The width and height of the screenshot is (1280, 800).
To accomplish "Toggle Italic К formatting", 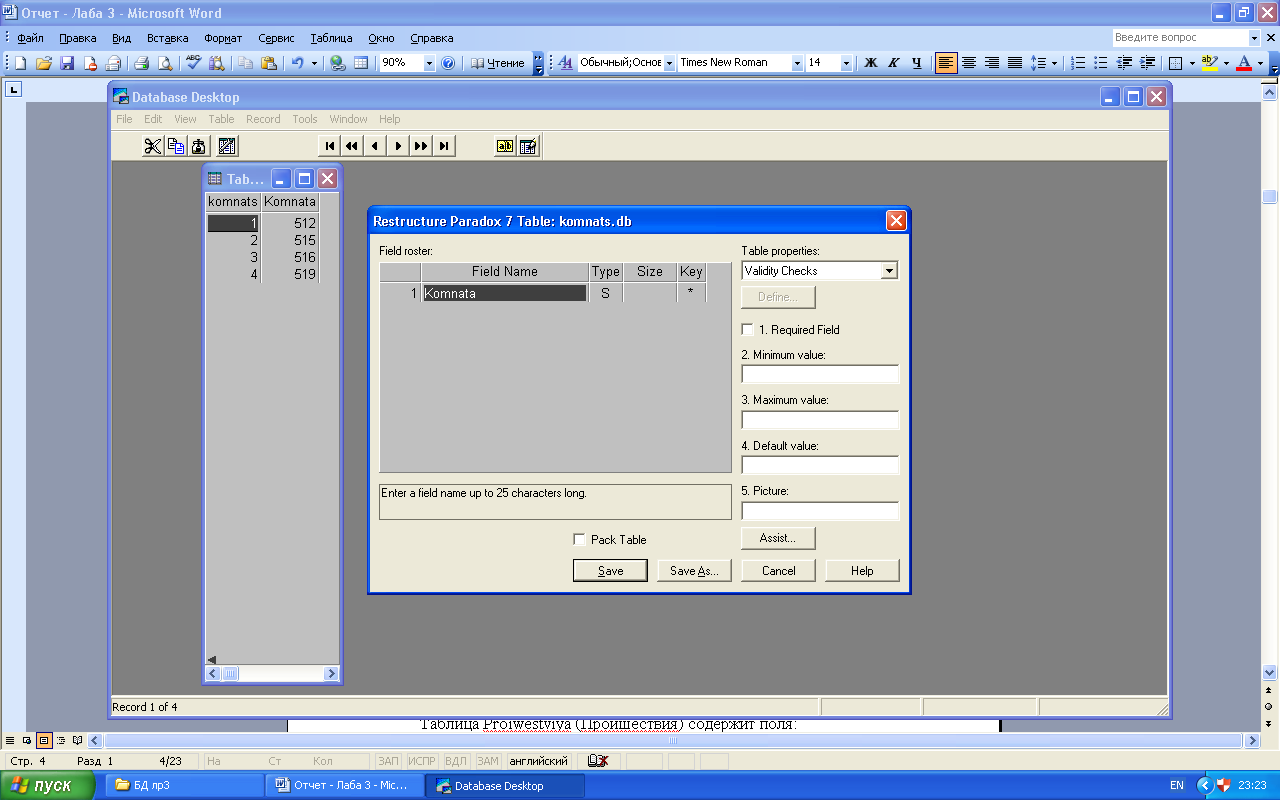I will (894, 63).
